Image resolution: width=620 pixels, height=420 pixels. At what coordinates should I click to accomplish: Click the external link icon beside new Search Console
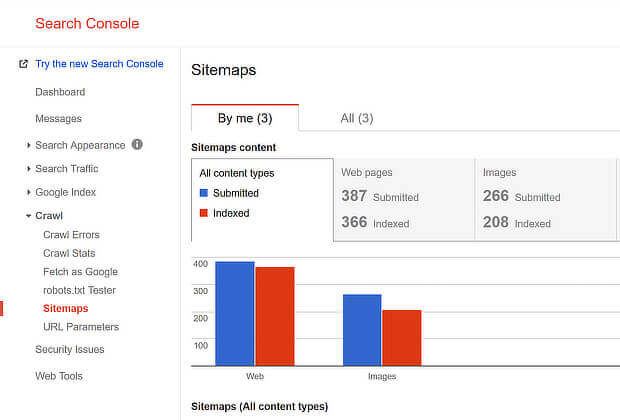(23, 64)
